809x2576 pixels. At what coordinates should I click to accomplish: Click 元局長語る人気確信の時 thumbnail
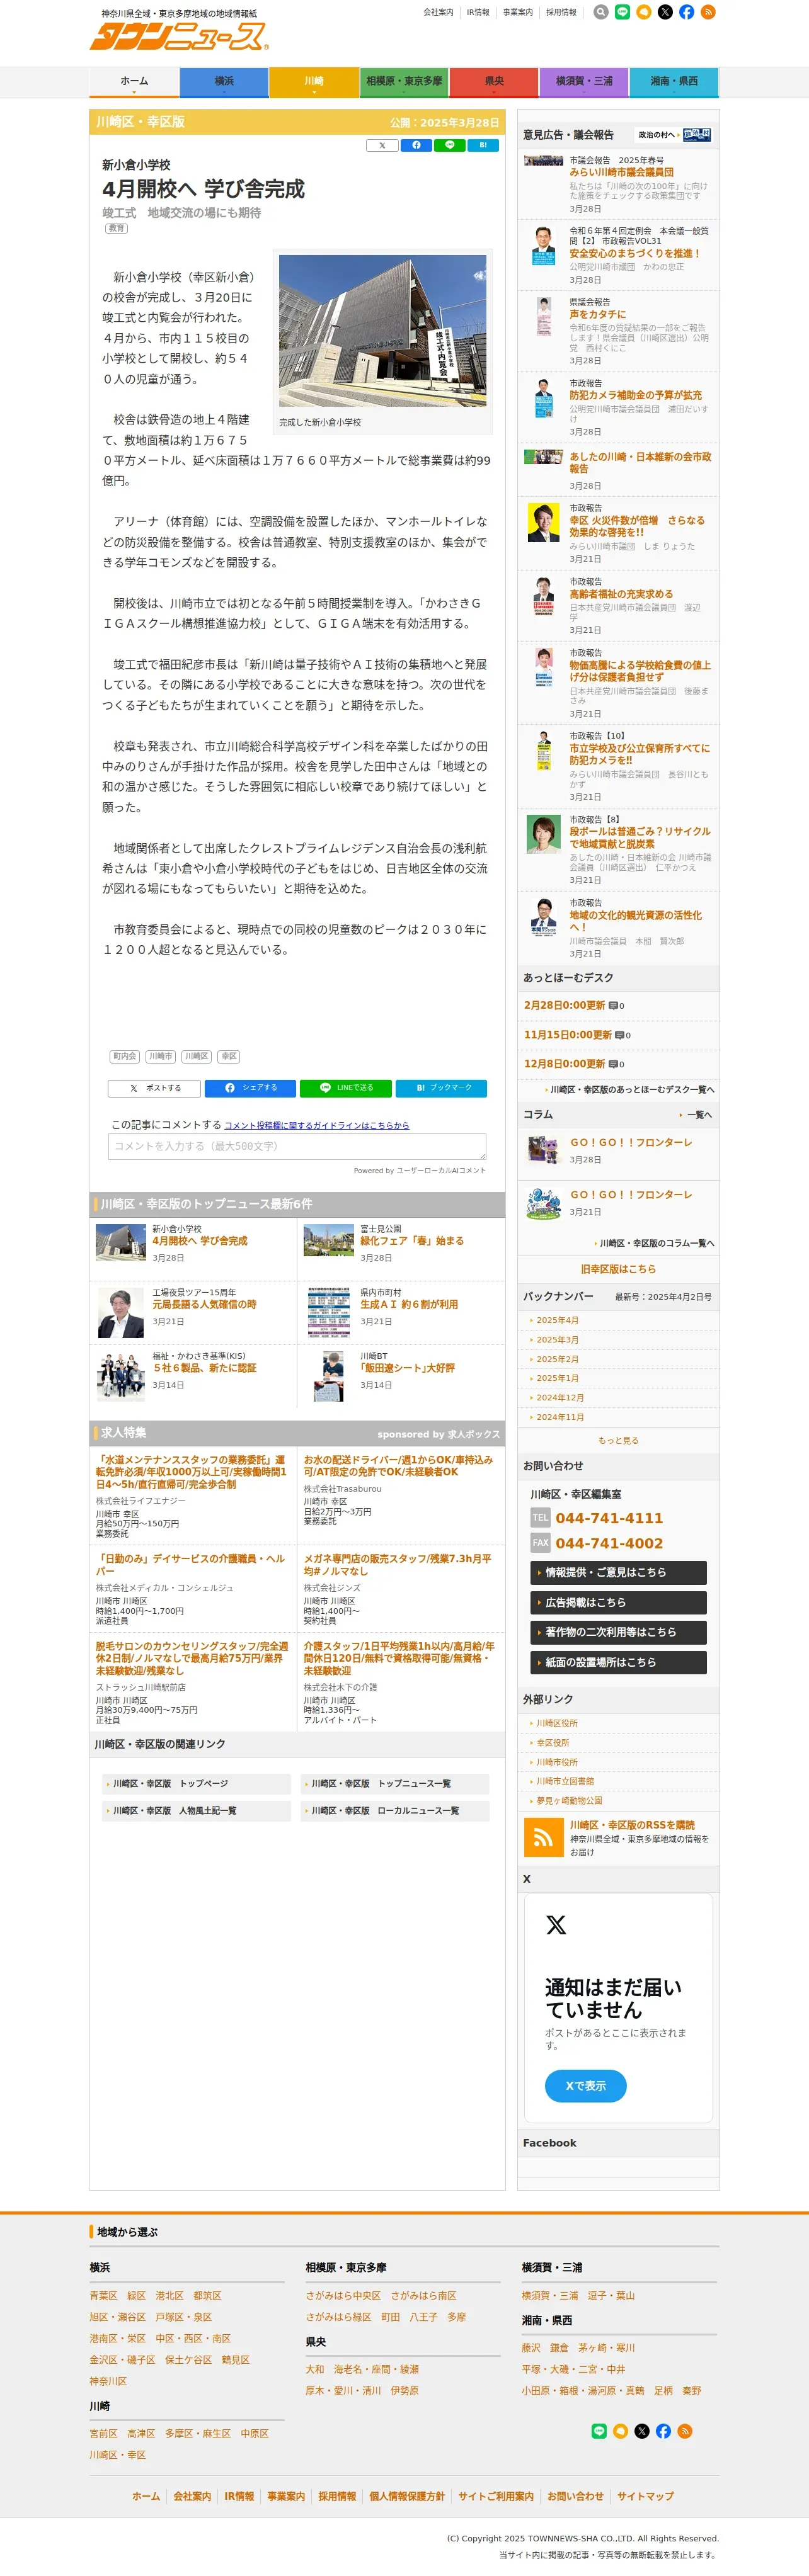[121, 1312]
